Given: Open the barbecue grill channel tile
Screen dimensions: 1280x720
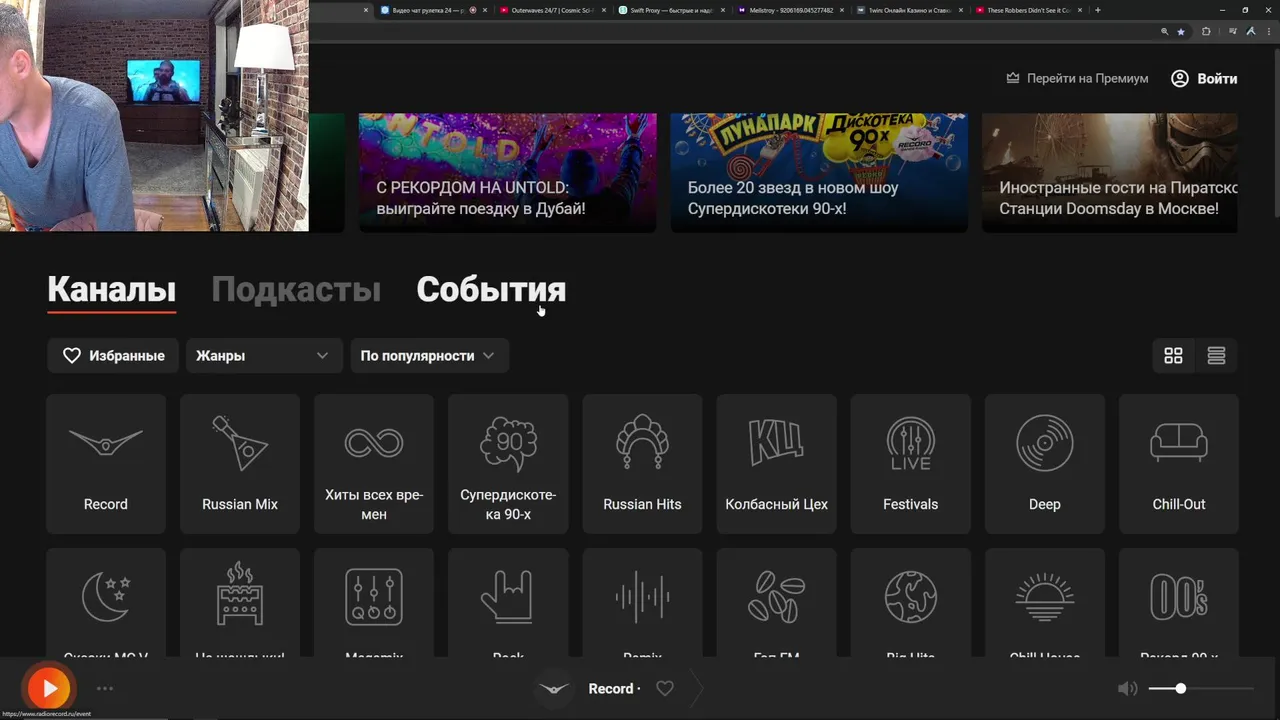Looking at the screenshot, I should point(240,602).
